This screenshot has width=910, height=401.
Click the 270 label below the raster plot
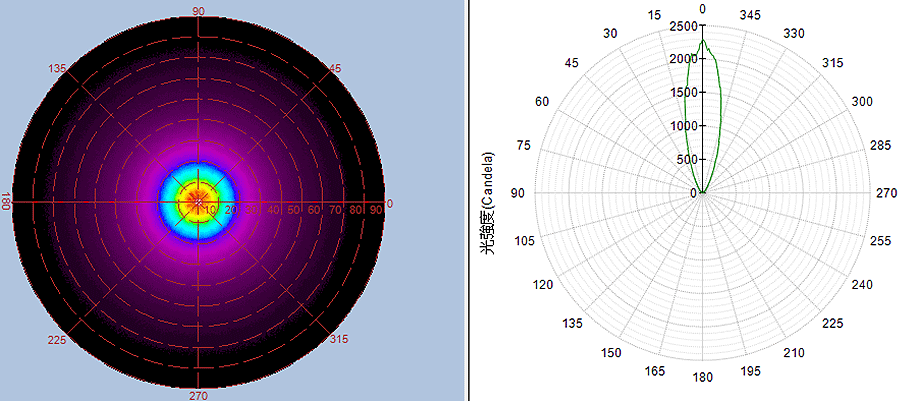tap(198, 395)
